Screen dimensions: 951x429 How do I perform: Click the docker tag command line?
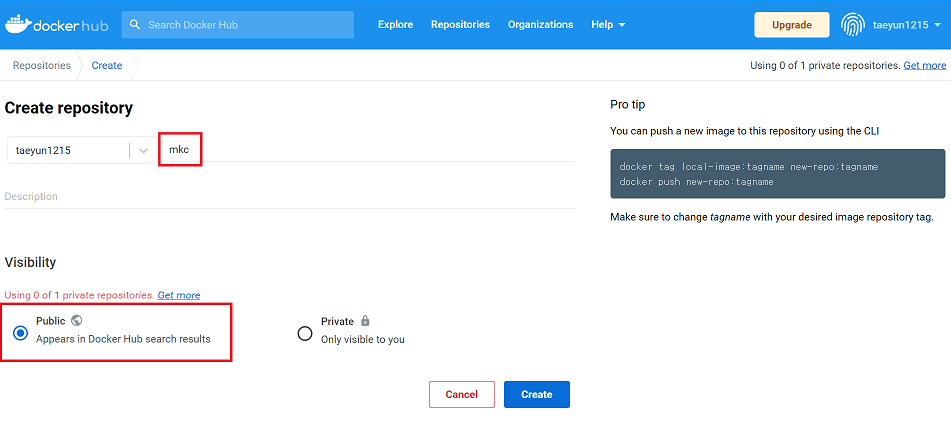[749, 166]
